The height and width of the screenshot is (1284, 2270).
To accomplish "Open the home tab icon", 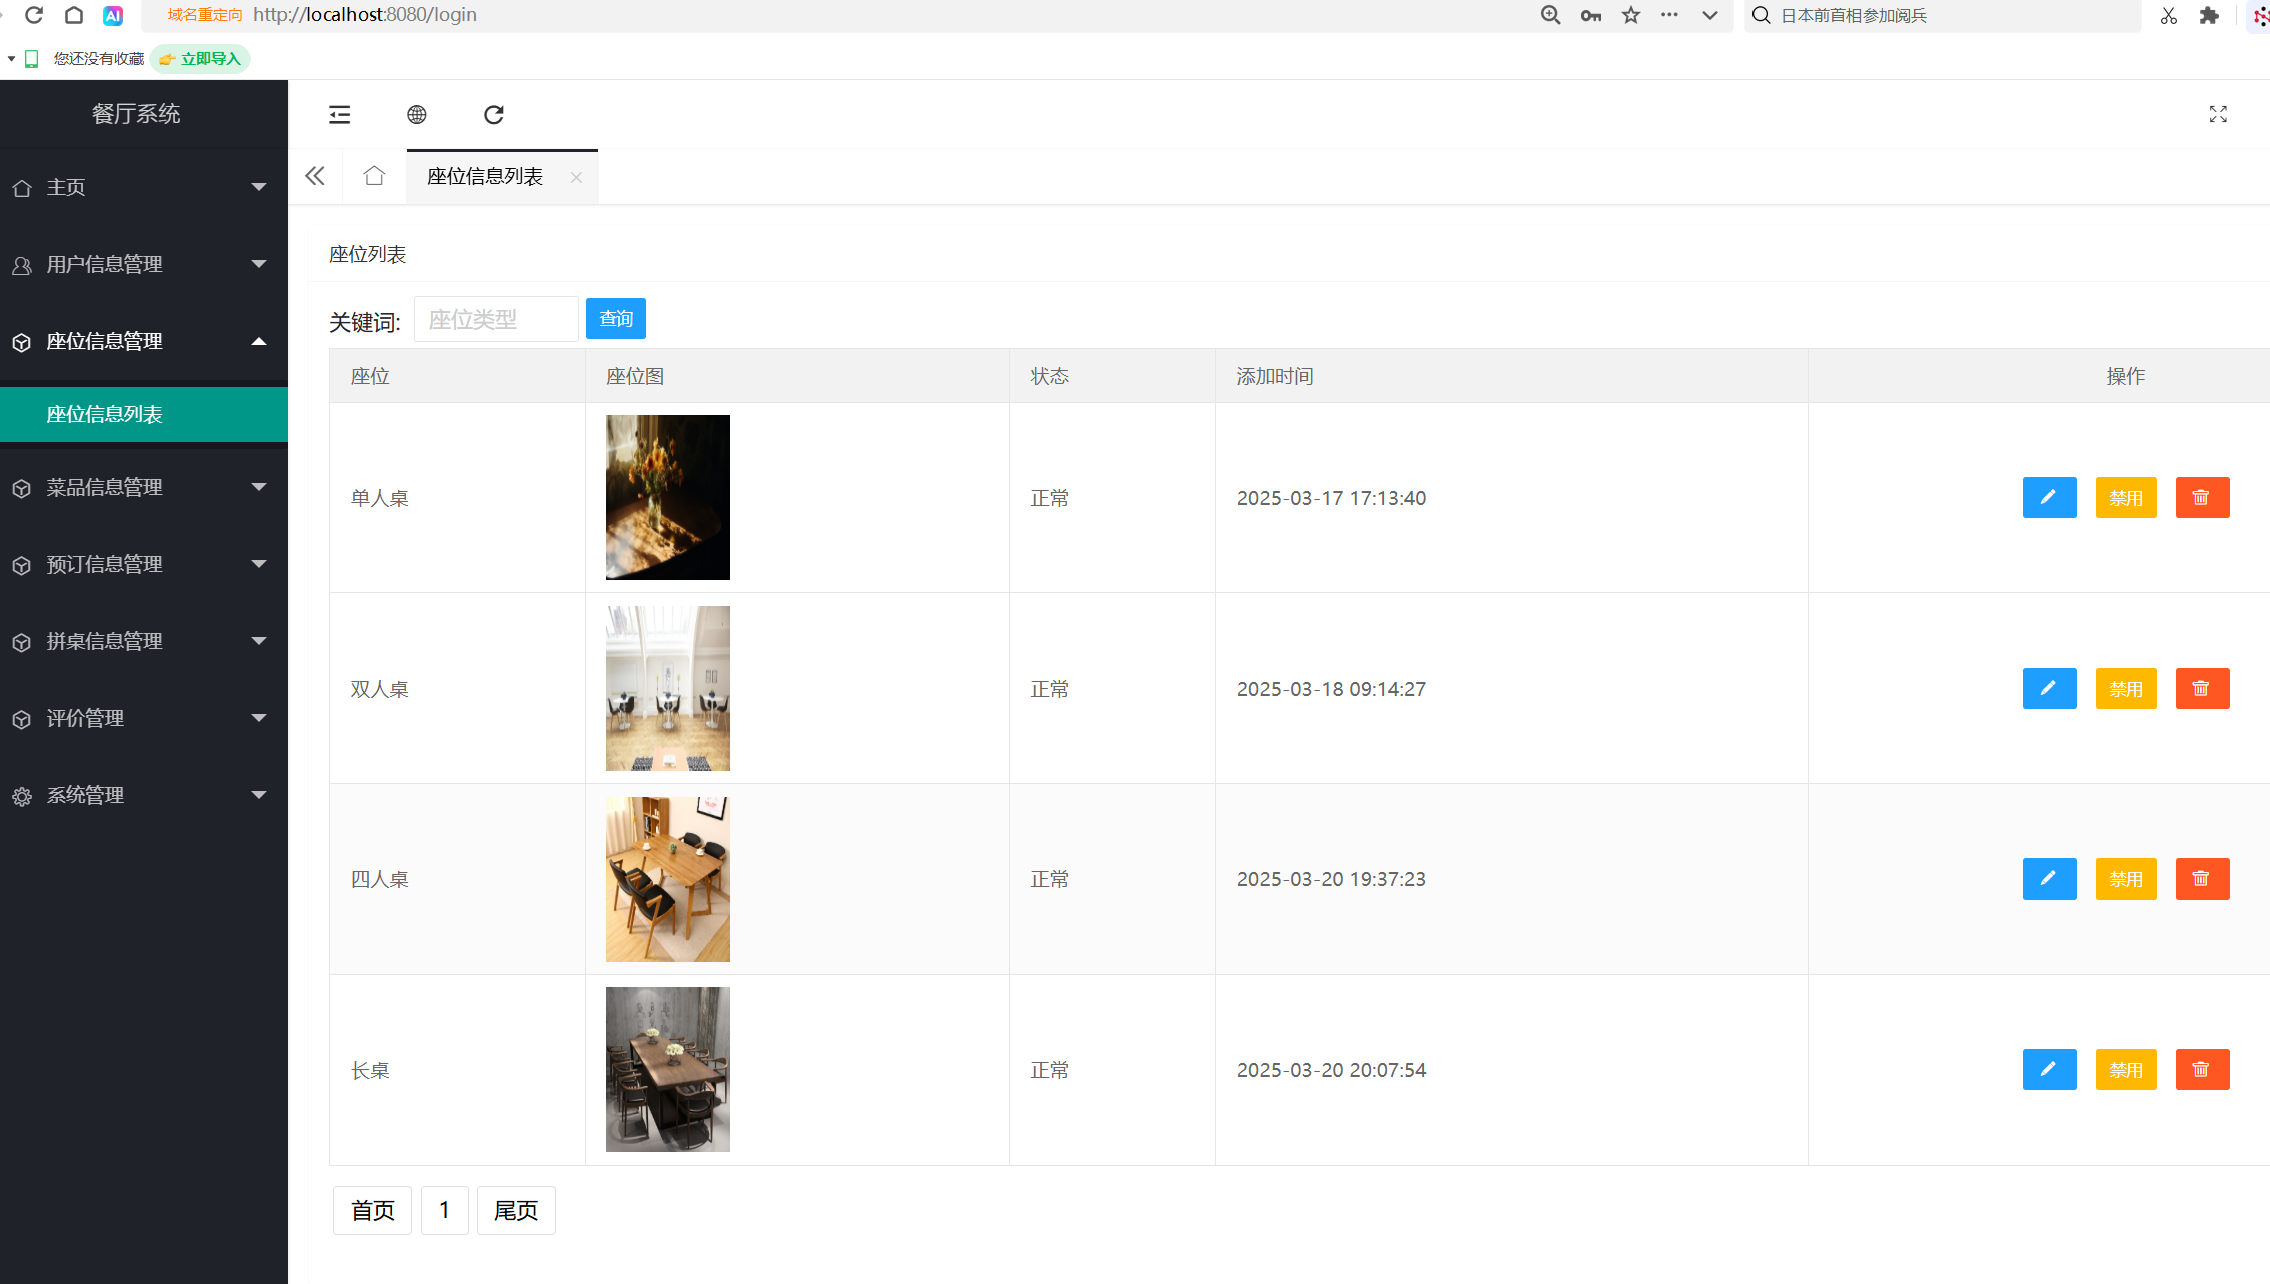I will [374, 176].
